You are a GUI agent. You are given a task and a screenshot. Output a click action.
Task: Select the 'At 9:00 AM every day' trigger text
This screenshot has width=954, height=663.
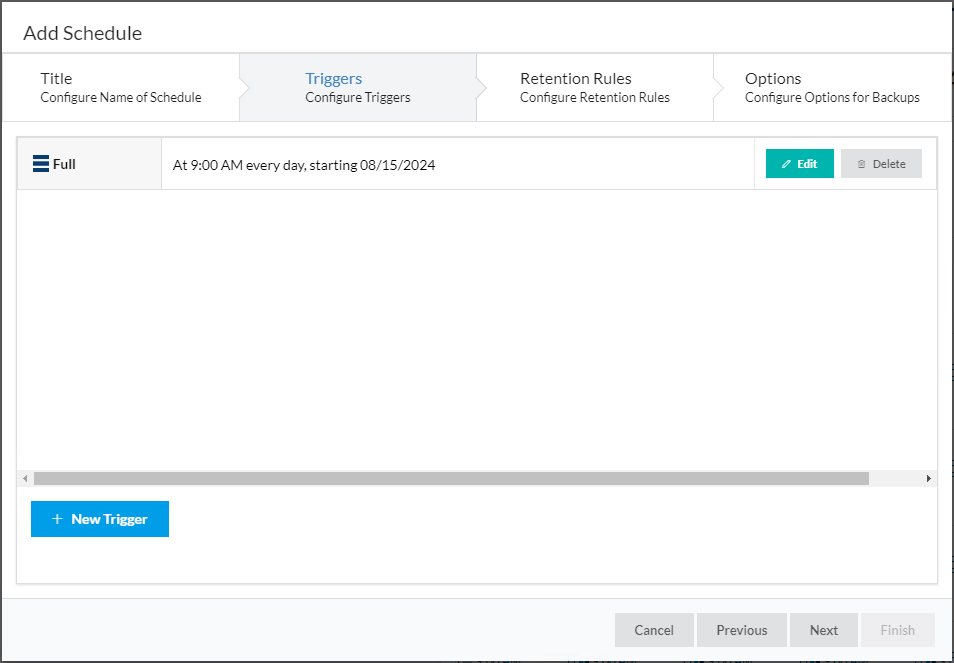304,165
